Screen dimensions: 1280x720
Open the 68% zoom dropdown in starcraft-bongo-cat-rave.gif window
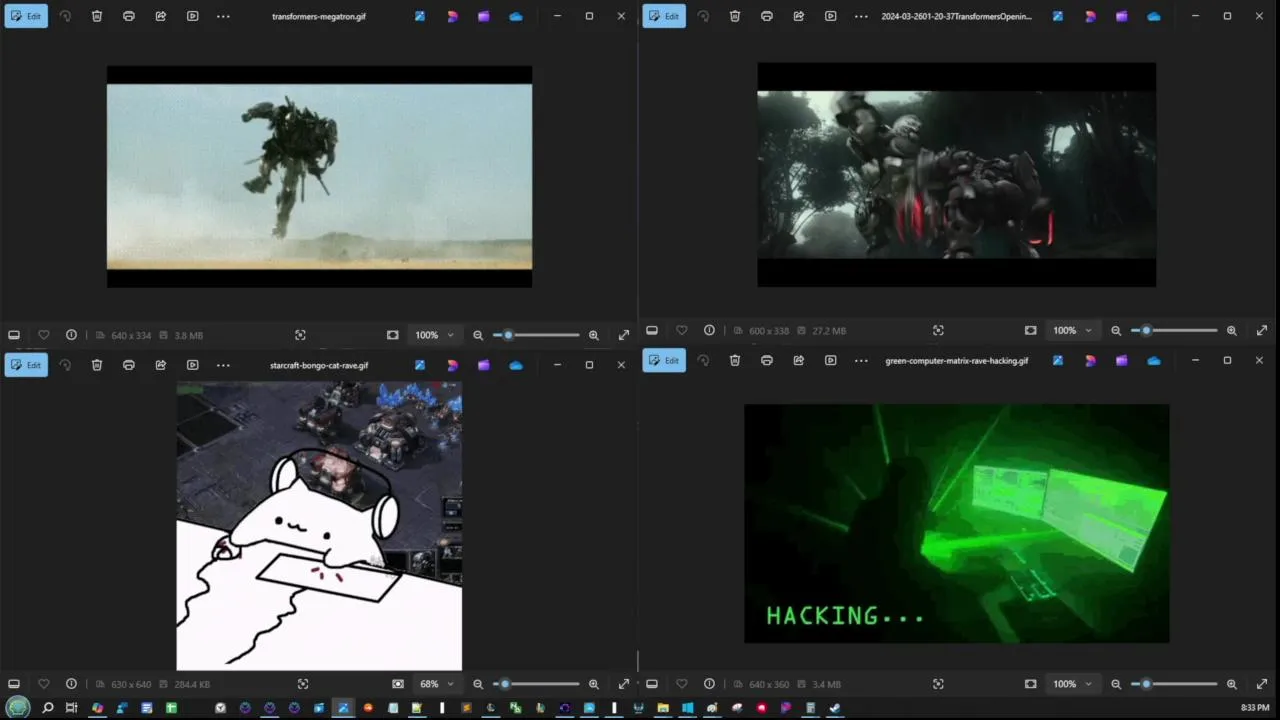(x=437, y=684)
